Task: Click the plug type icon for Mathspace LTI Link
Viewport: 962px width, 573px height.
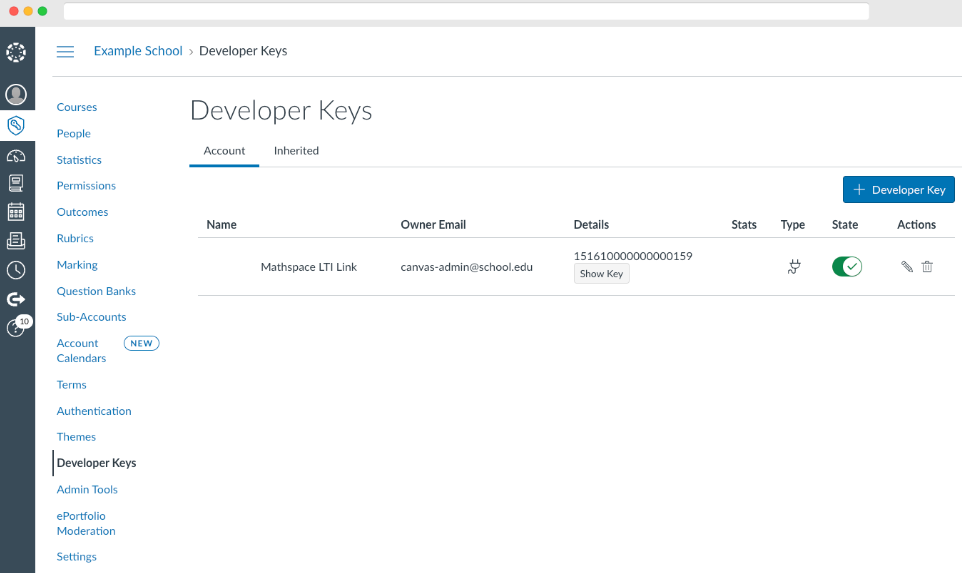Action: click(x=794, y=267)
